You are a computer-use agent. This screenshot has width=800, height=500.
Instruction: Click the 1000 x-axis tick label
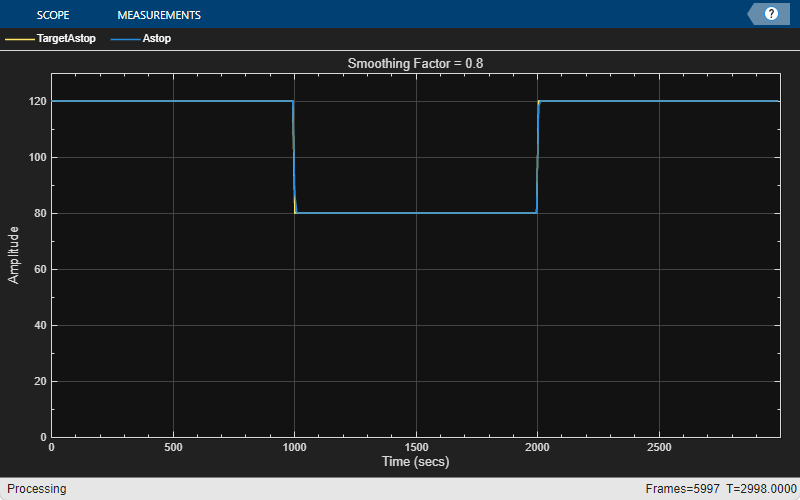(294, 447)
